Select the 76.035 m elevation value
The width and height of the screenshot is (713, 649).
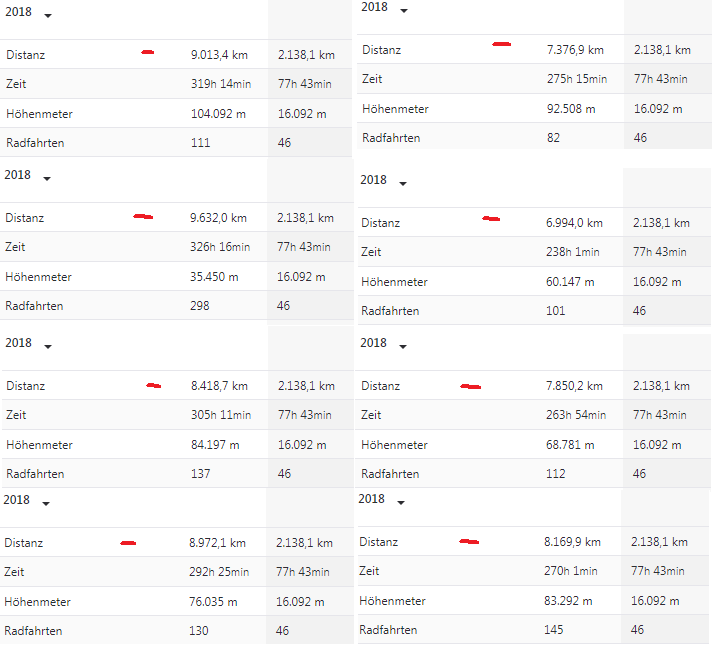pos(215,602)
